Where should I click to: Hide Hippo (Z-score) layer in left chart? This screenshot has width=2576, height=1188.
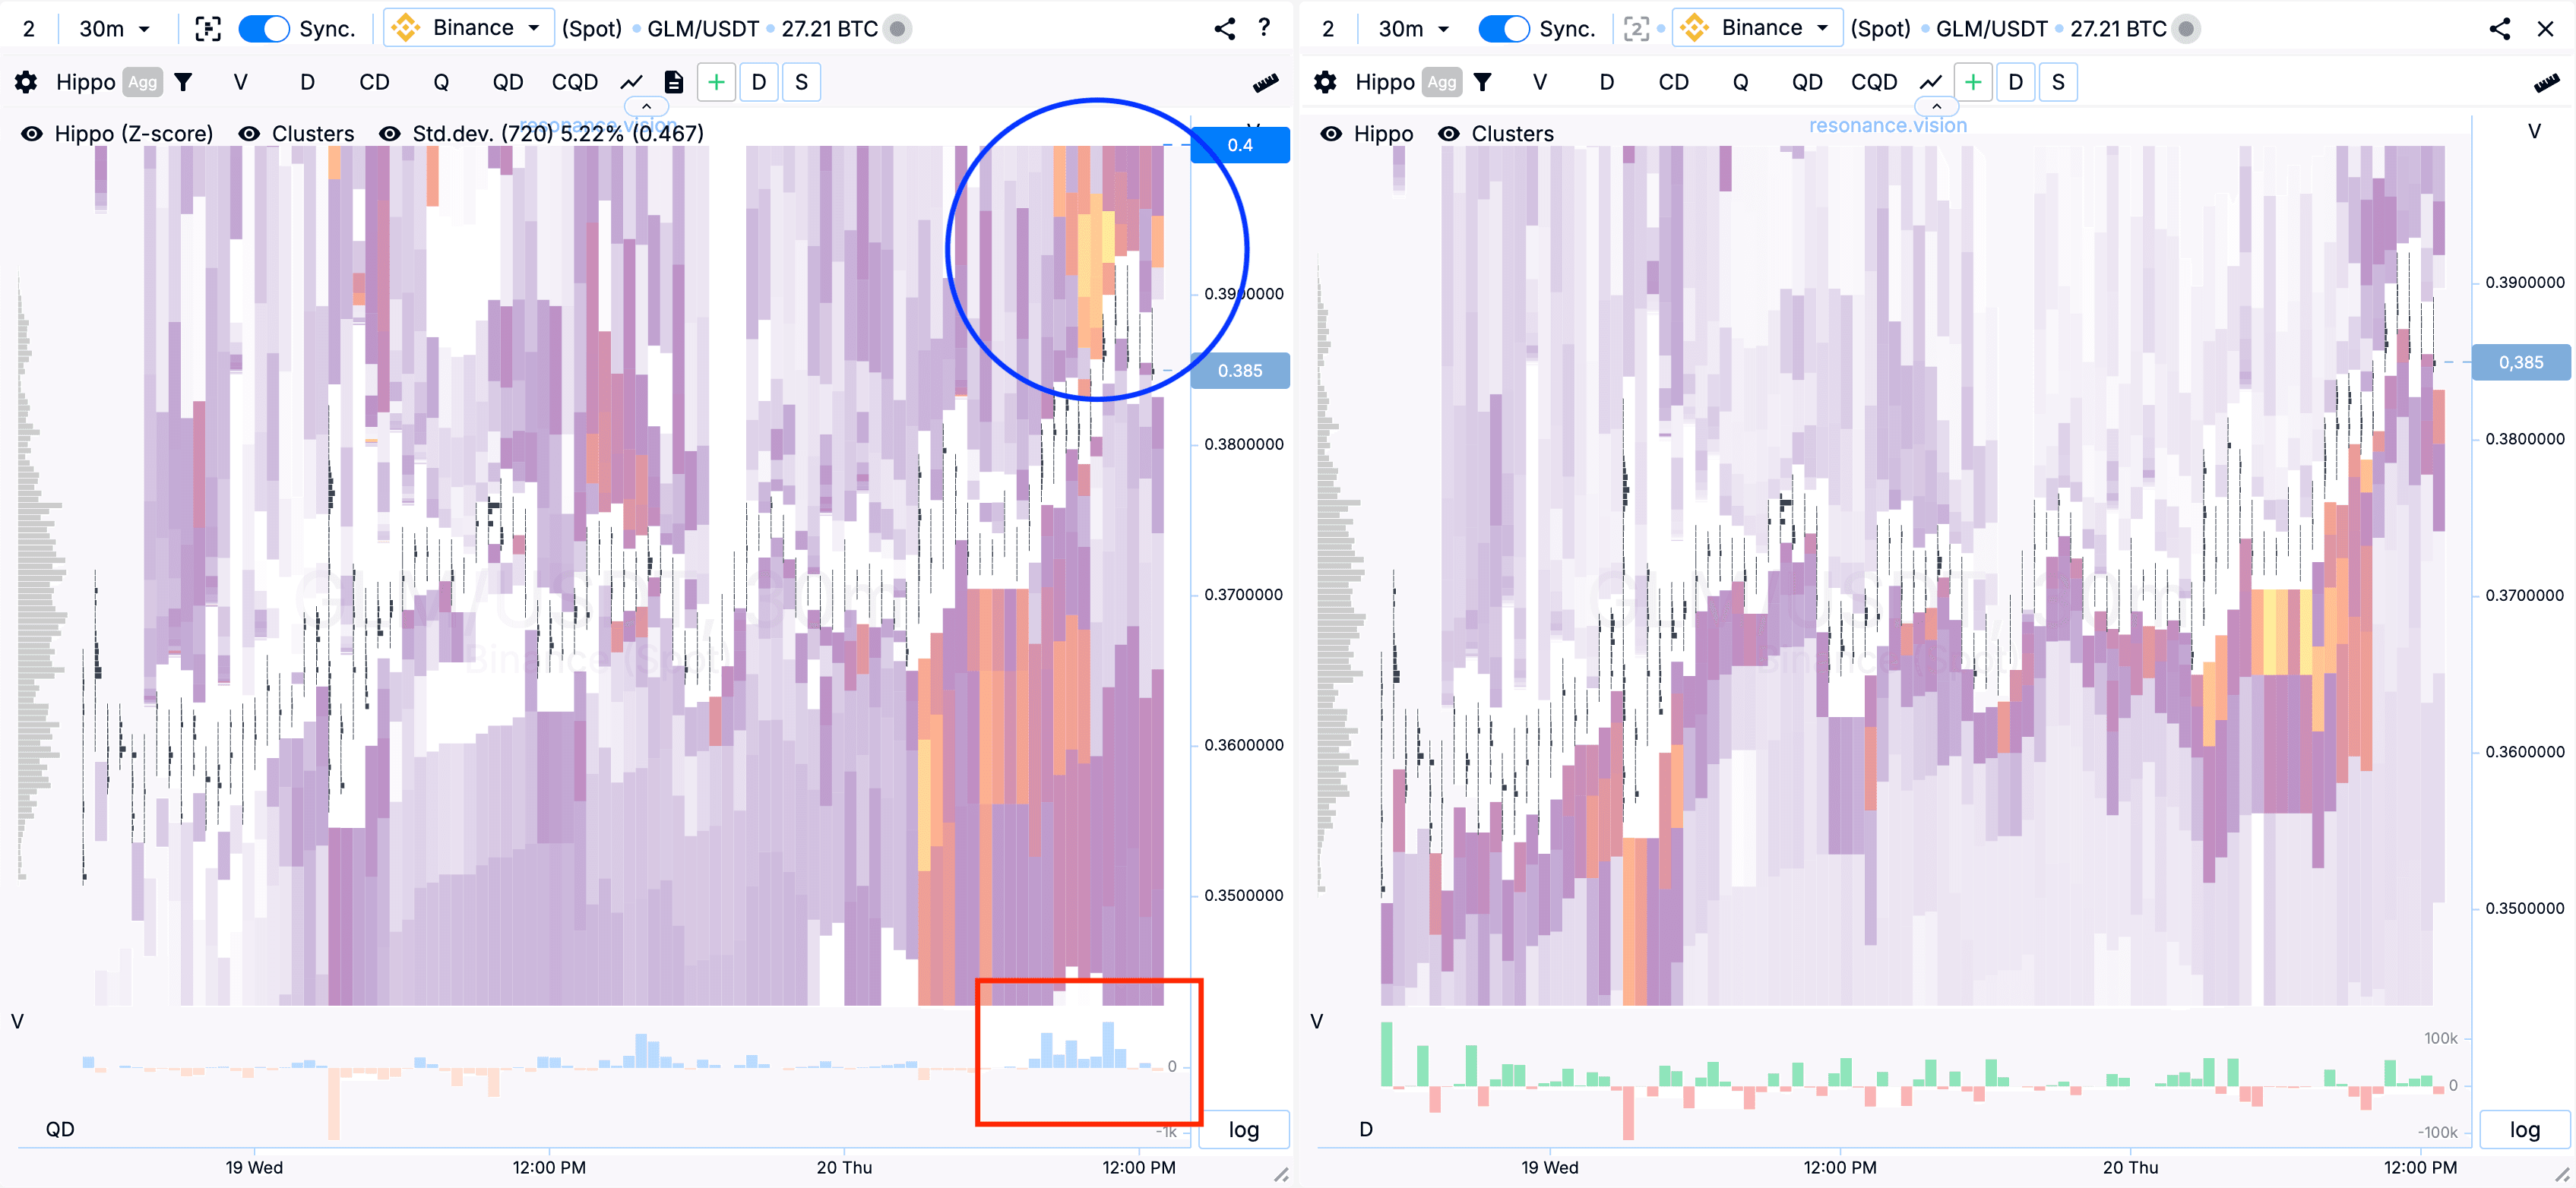click(x=32, y=133)
